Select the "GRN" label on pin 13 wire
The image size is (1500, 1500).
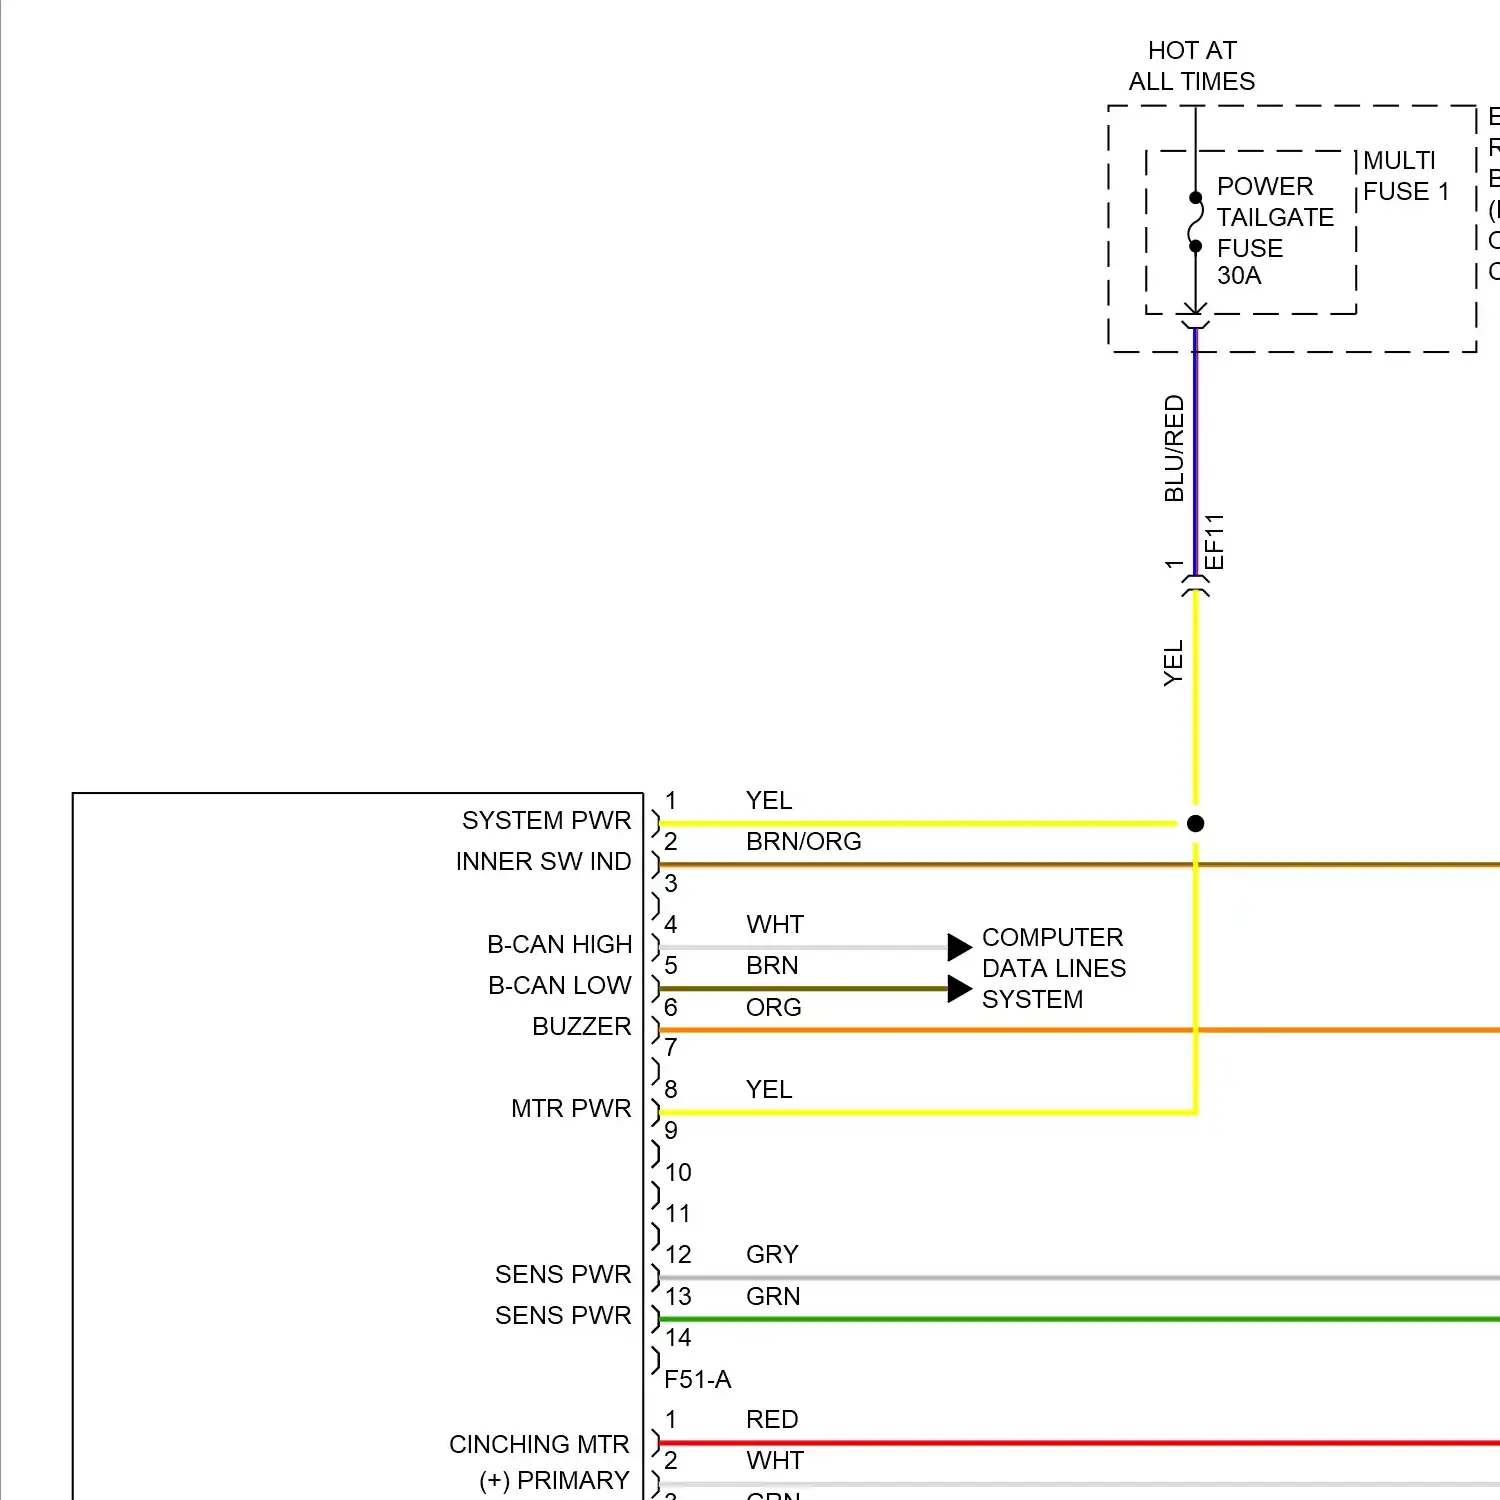pos(773,1297)
